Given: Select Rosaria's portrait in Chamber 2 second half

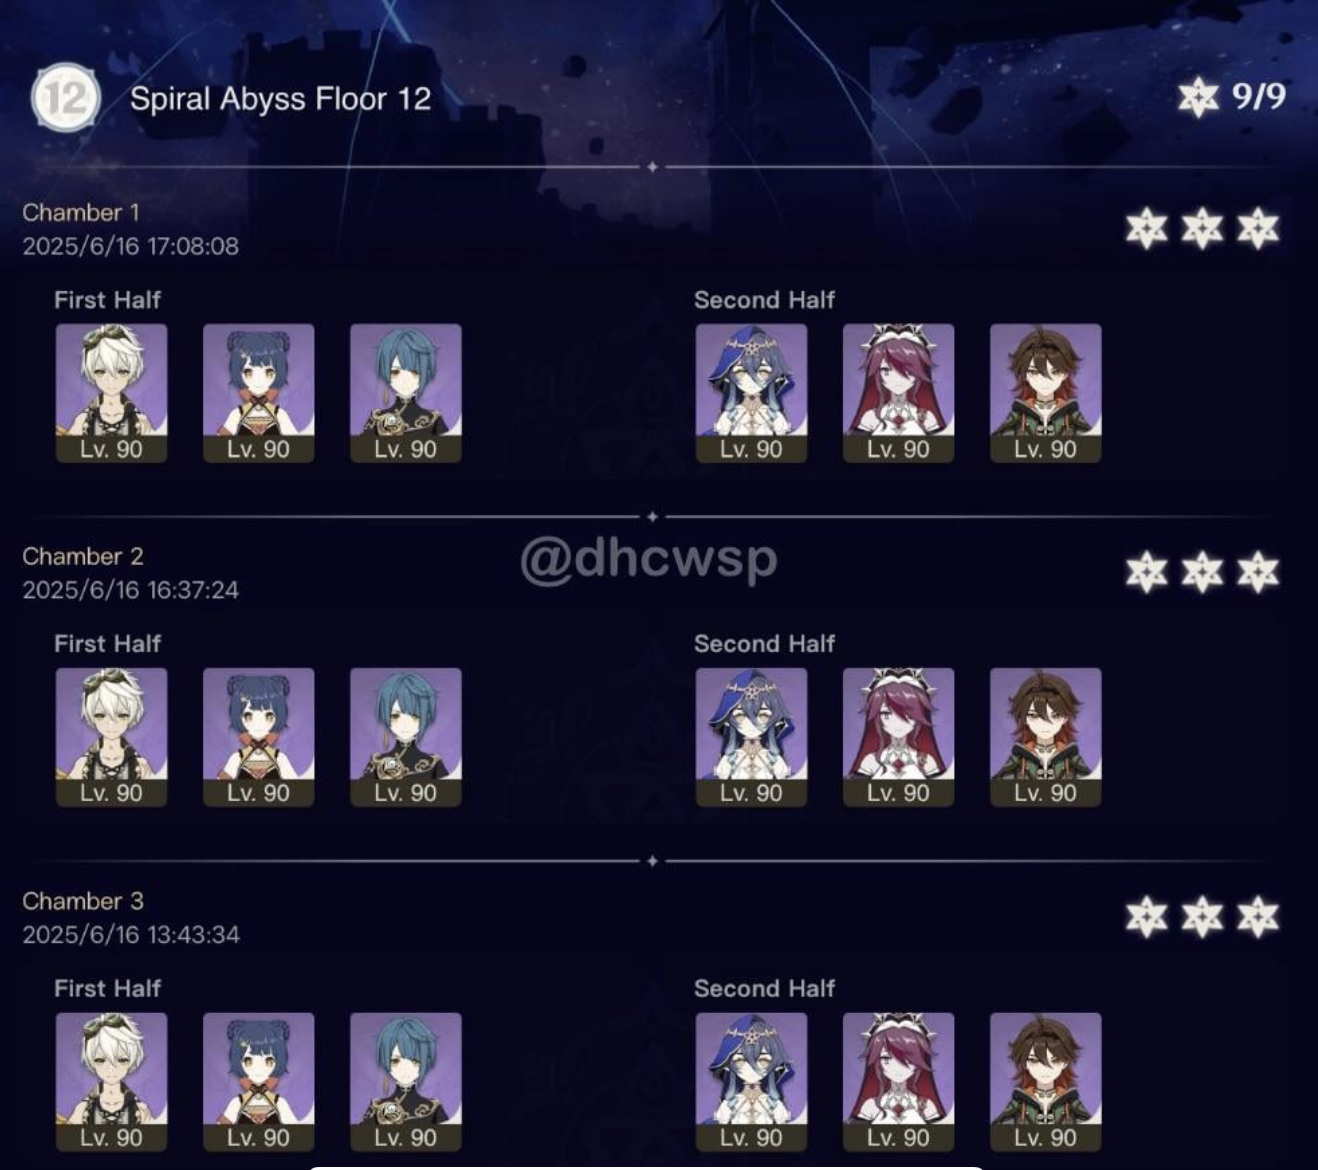Looking at the screenshot, I should (898, 737).
